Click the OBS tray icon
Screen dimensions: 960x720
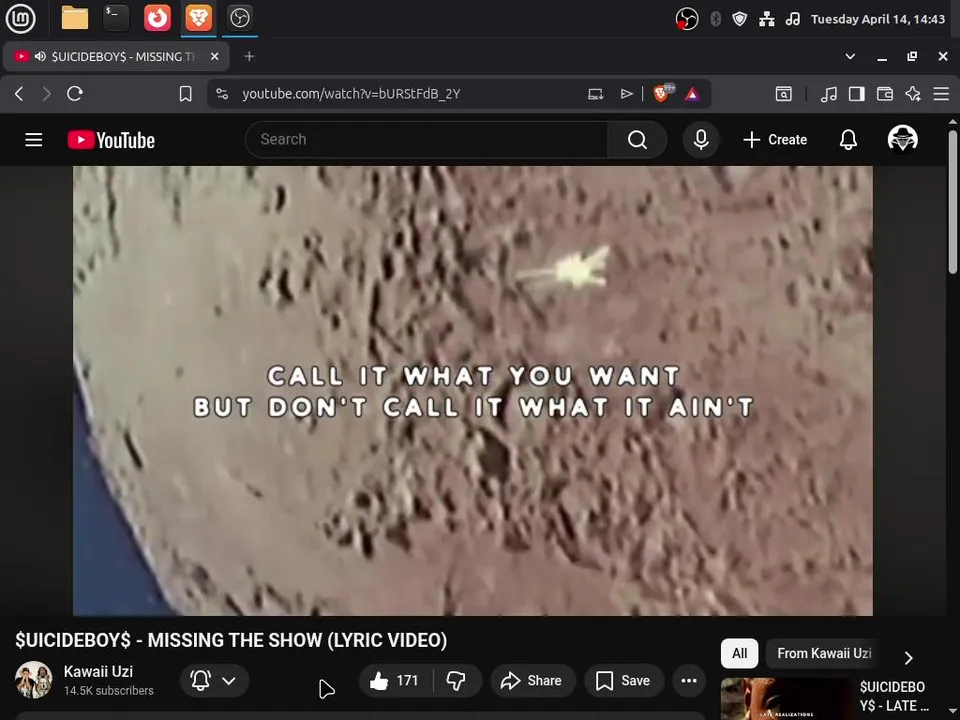pyautogui.click(x=686, y=19)
